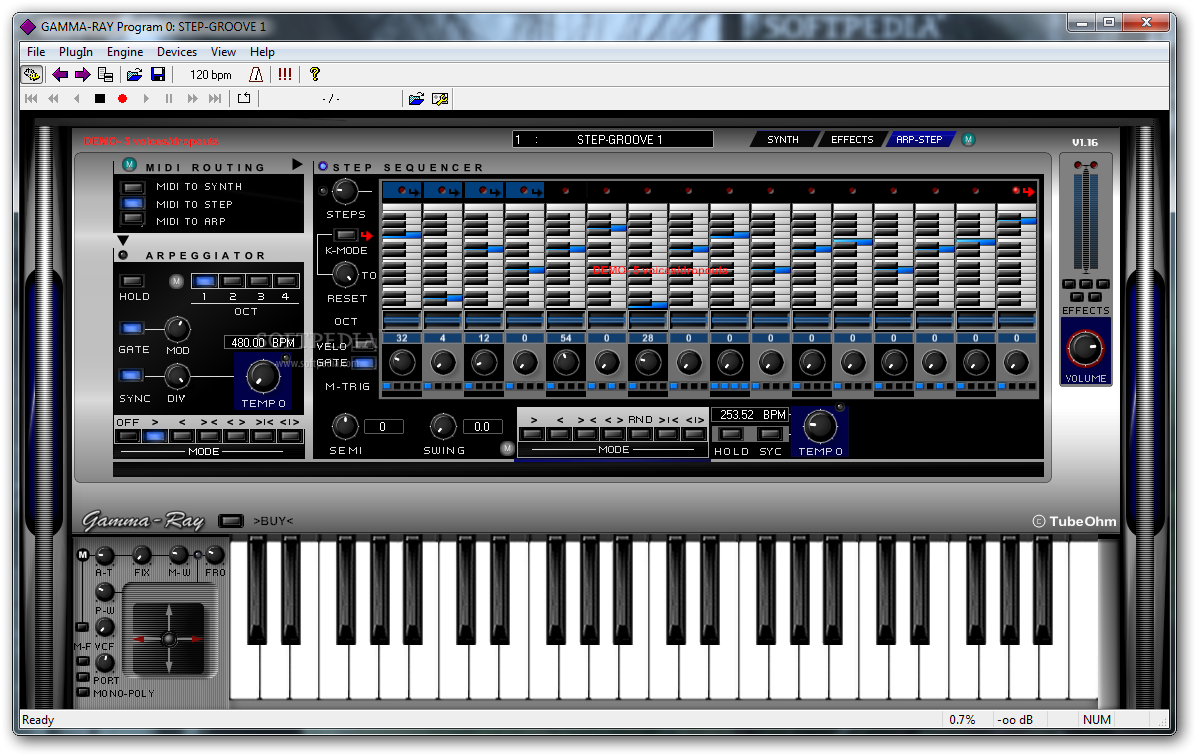The image size is (1197, 756).
Task: Click the M icon next to arpeggiator HOLD
Action: pyautogui.click(x=176, y=281)
